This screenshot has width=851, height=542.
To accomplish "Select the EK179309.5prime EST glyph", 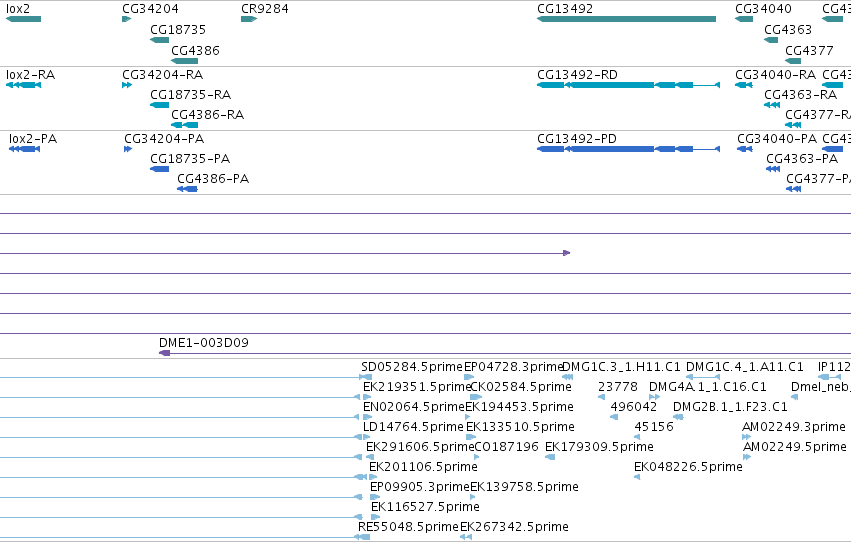I will pyautogui.click(x=550, y=457).
